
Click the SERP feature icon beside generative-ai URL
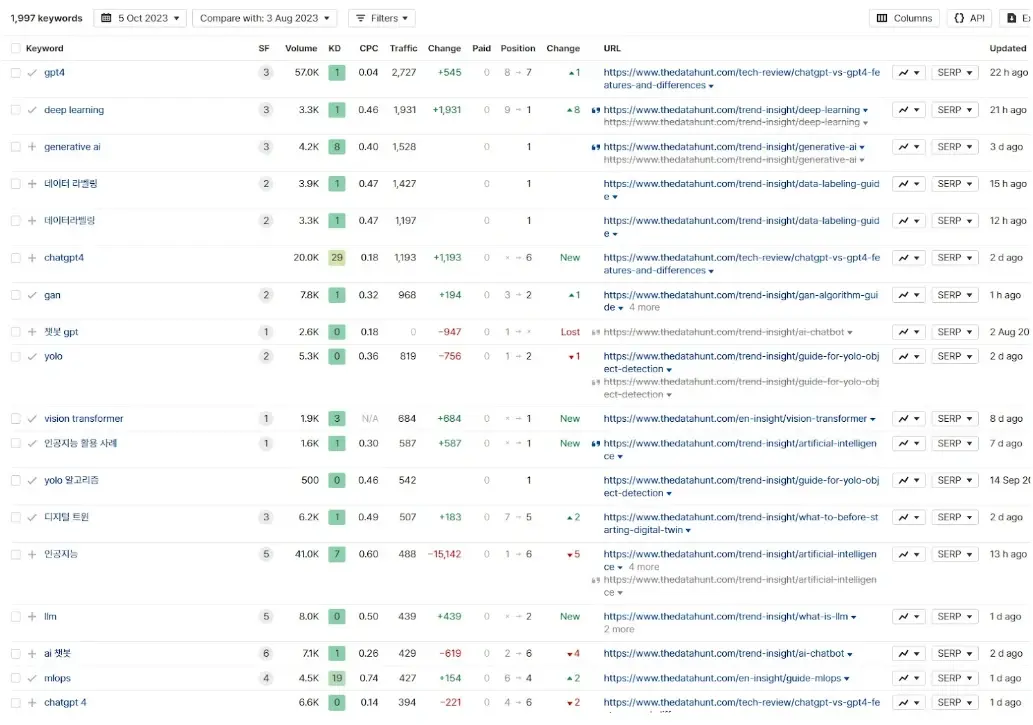596,147
